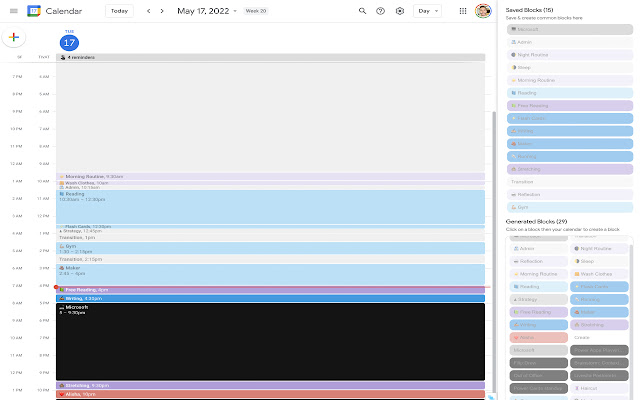Open the red Aisha 10pm calendar event
Image resolution: width=640 pixels, height=400 pixels.
tap(270, 394)
